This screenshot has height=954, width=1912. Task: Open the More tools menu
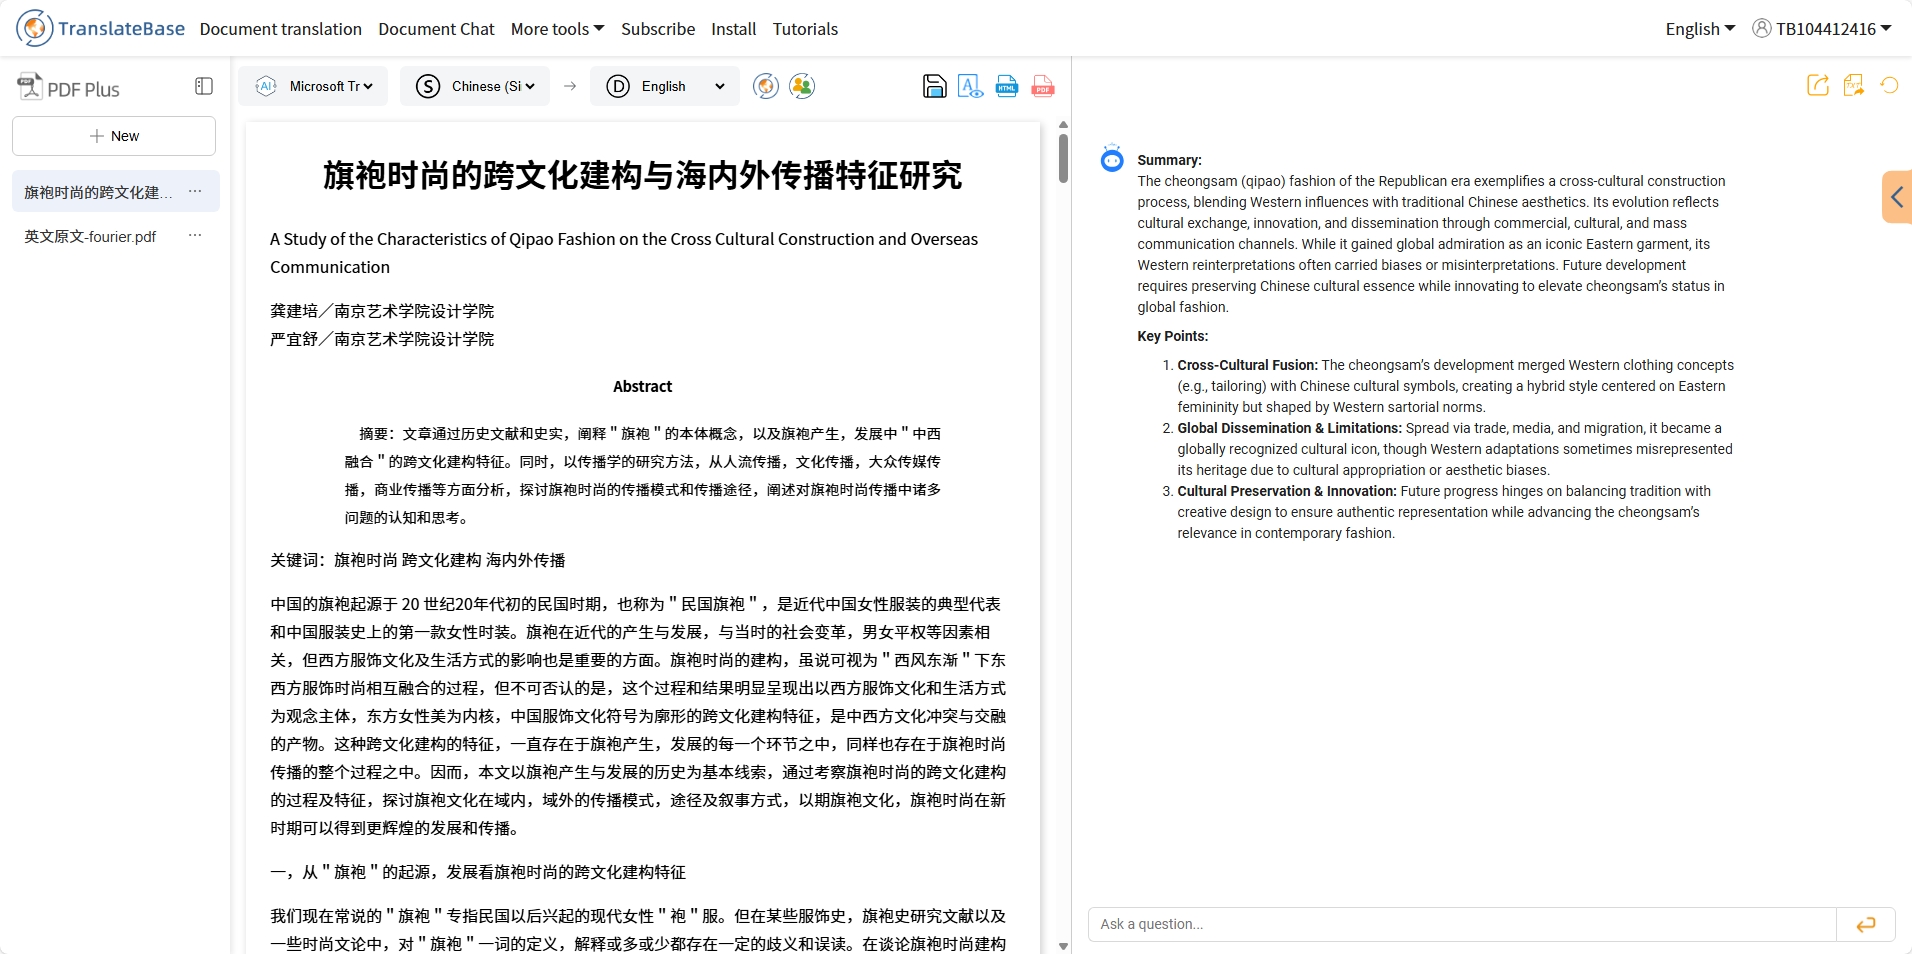(x=557, y=29)
